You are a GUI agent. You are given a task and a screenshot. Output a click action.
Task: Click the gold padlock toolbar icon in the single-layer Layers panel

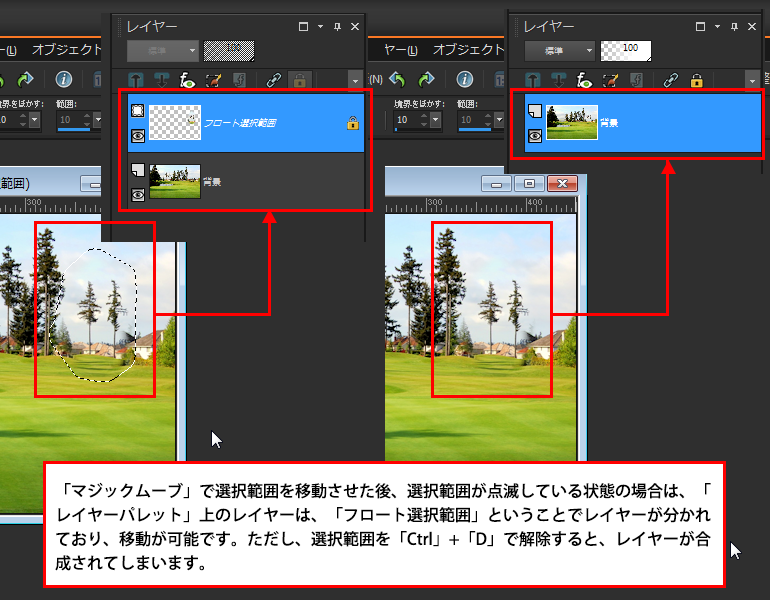(x=696, y=80)
